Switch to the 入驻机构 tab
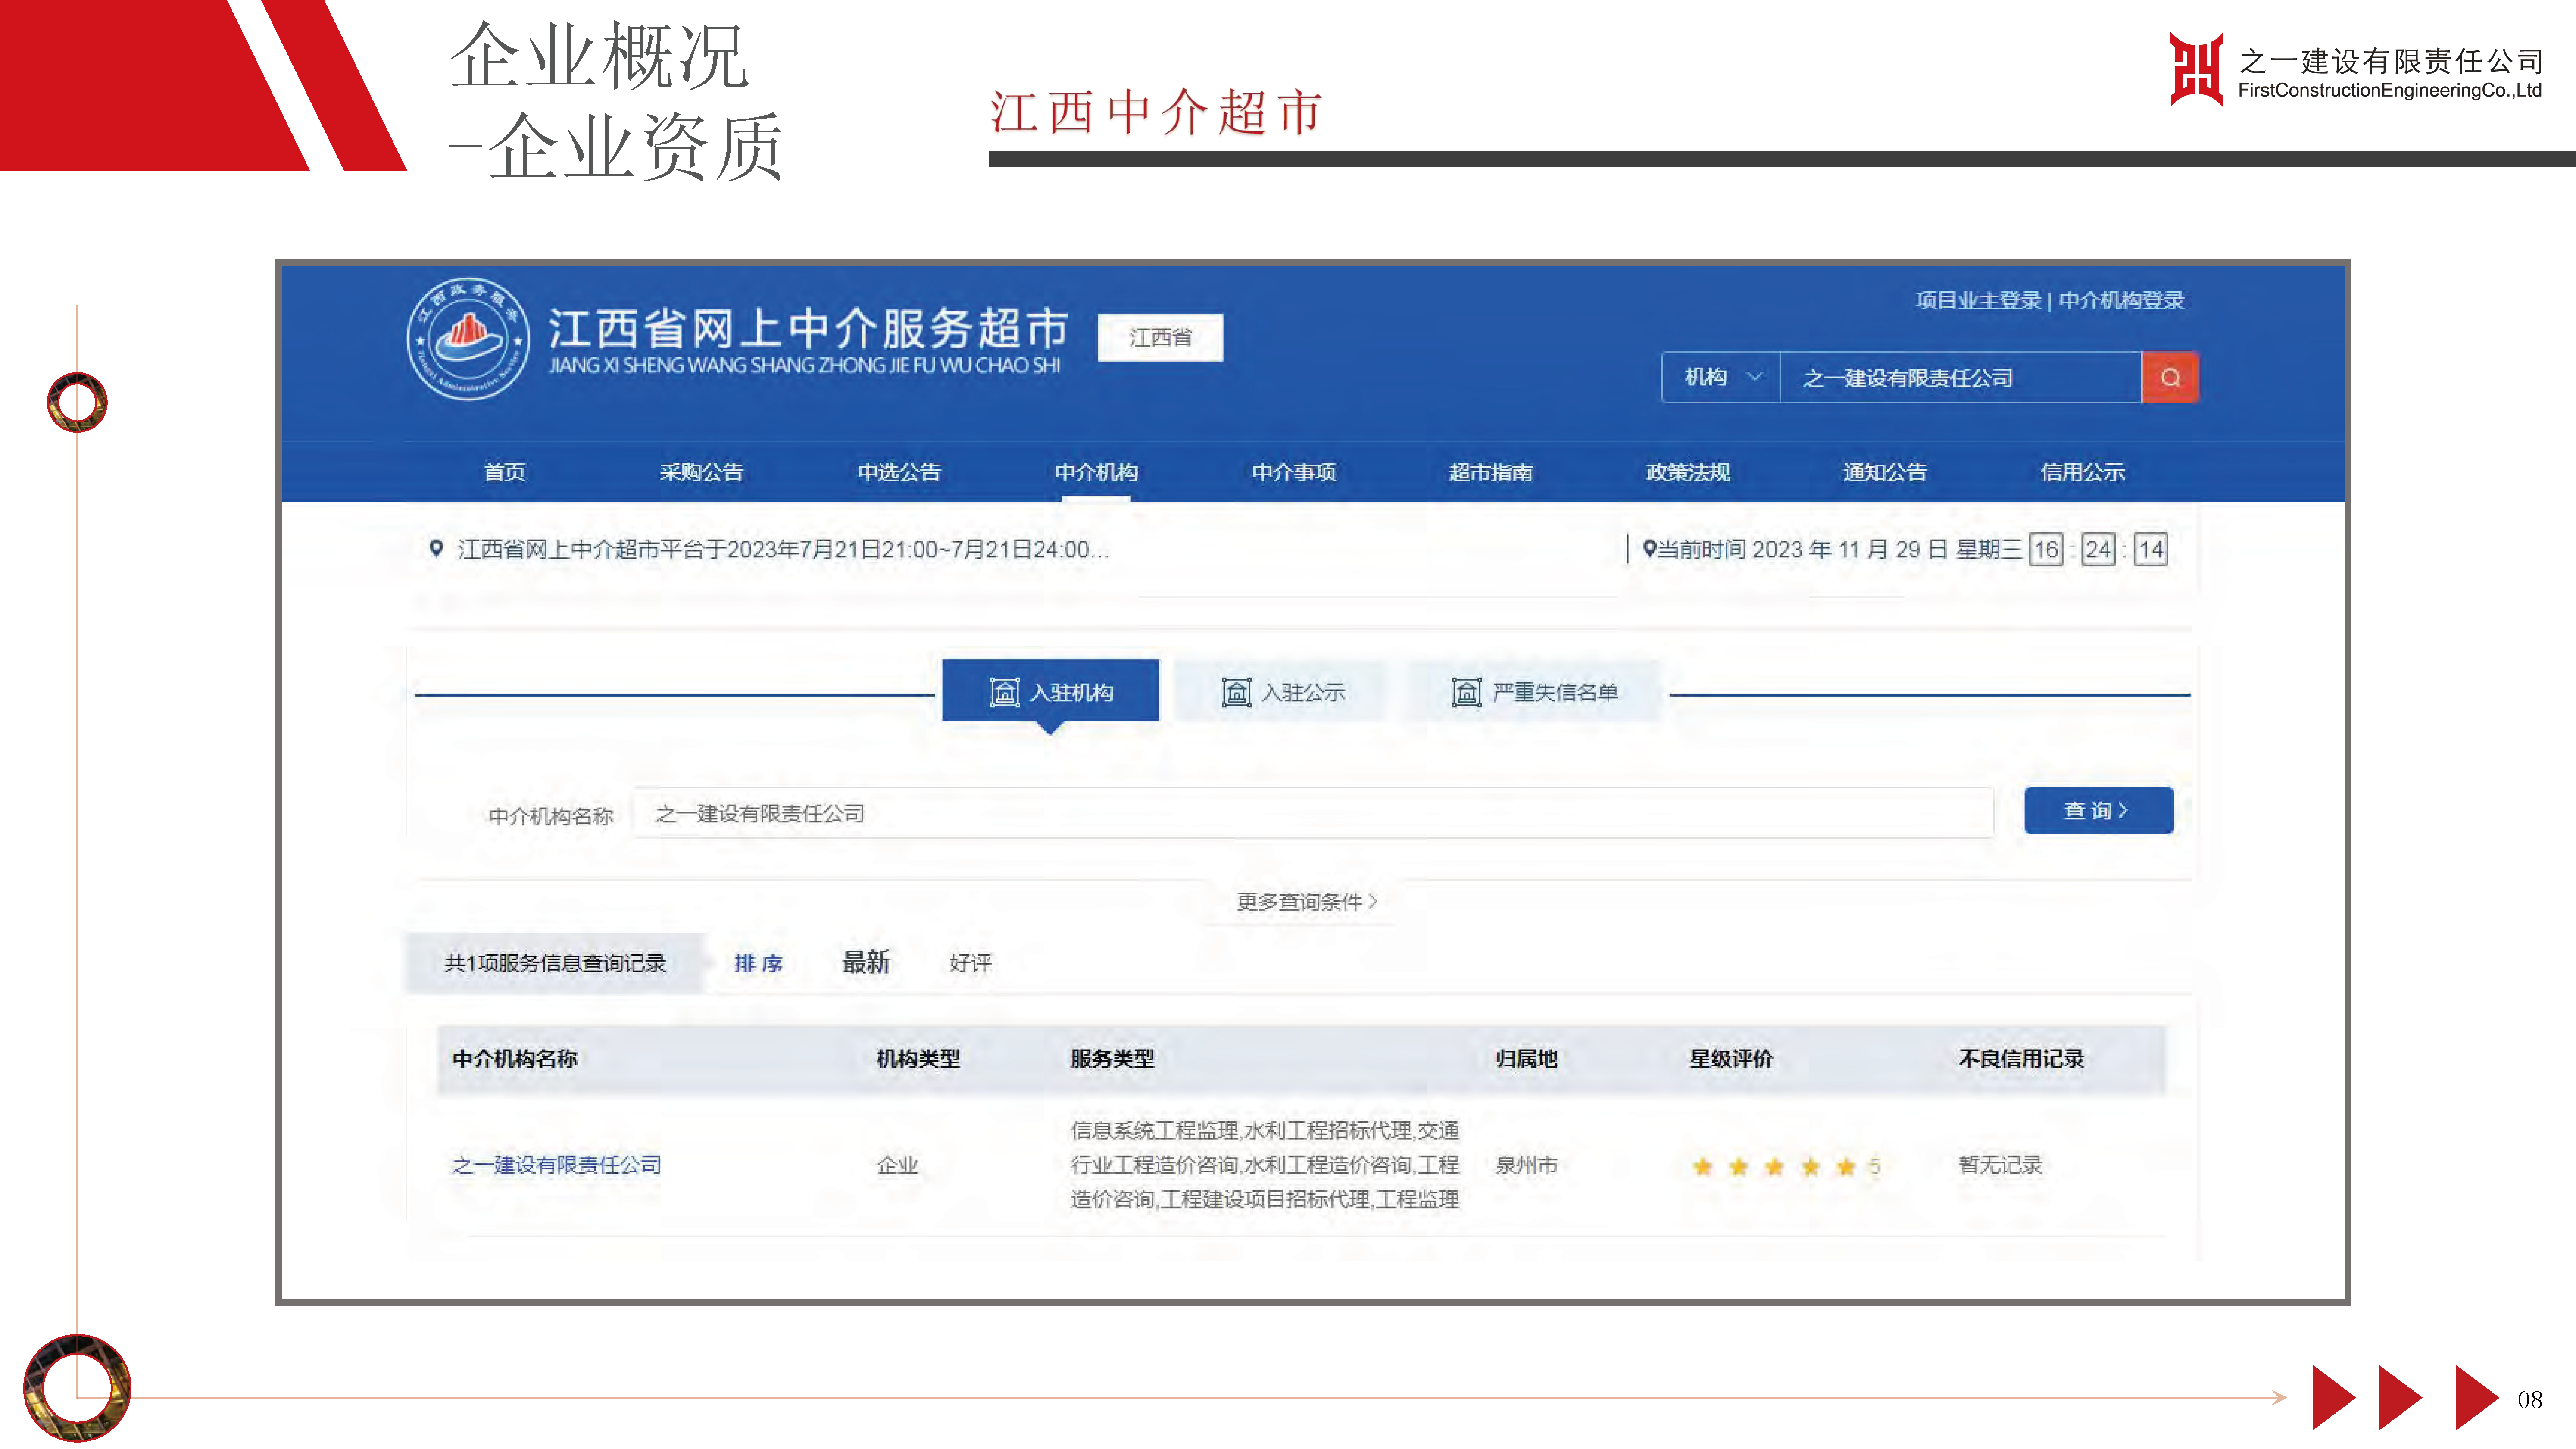 (1050, 691)
